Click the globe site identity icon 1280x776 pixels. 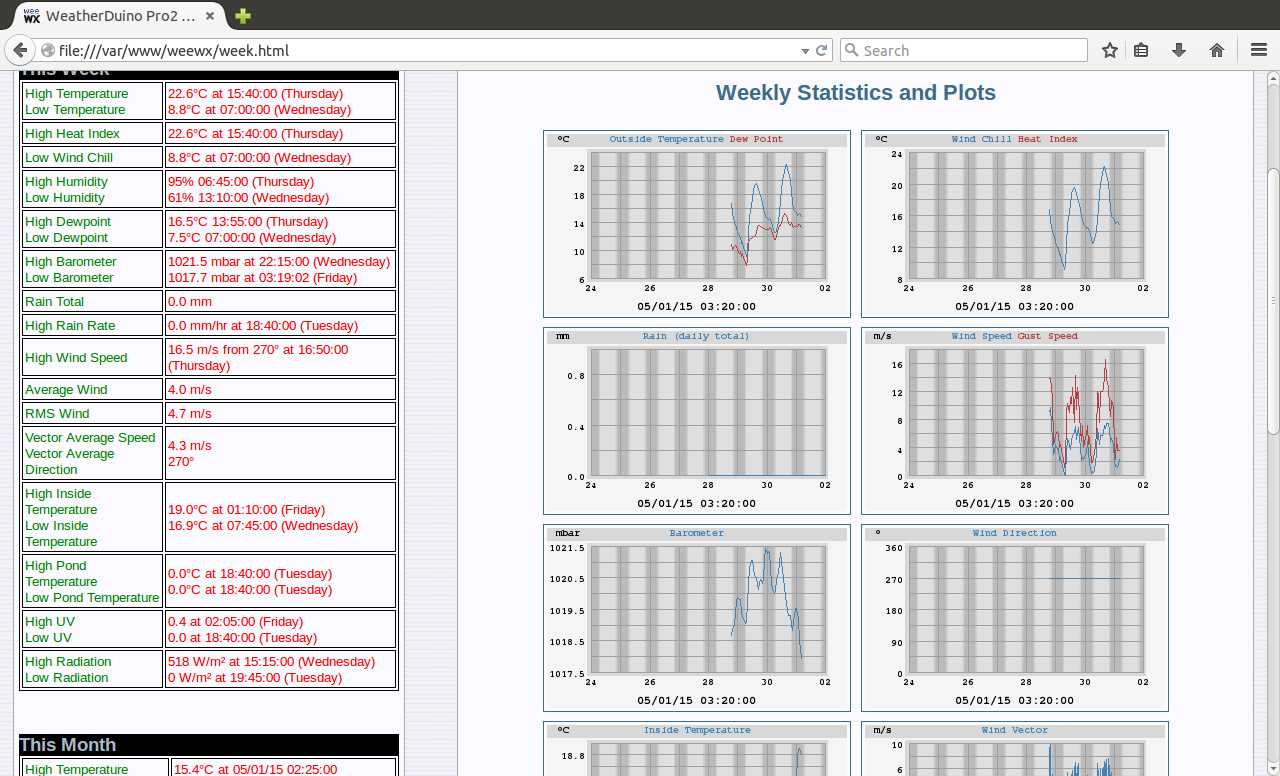coord(48,50)
